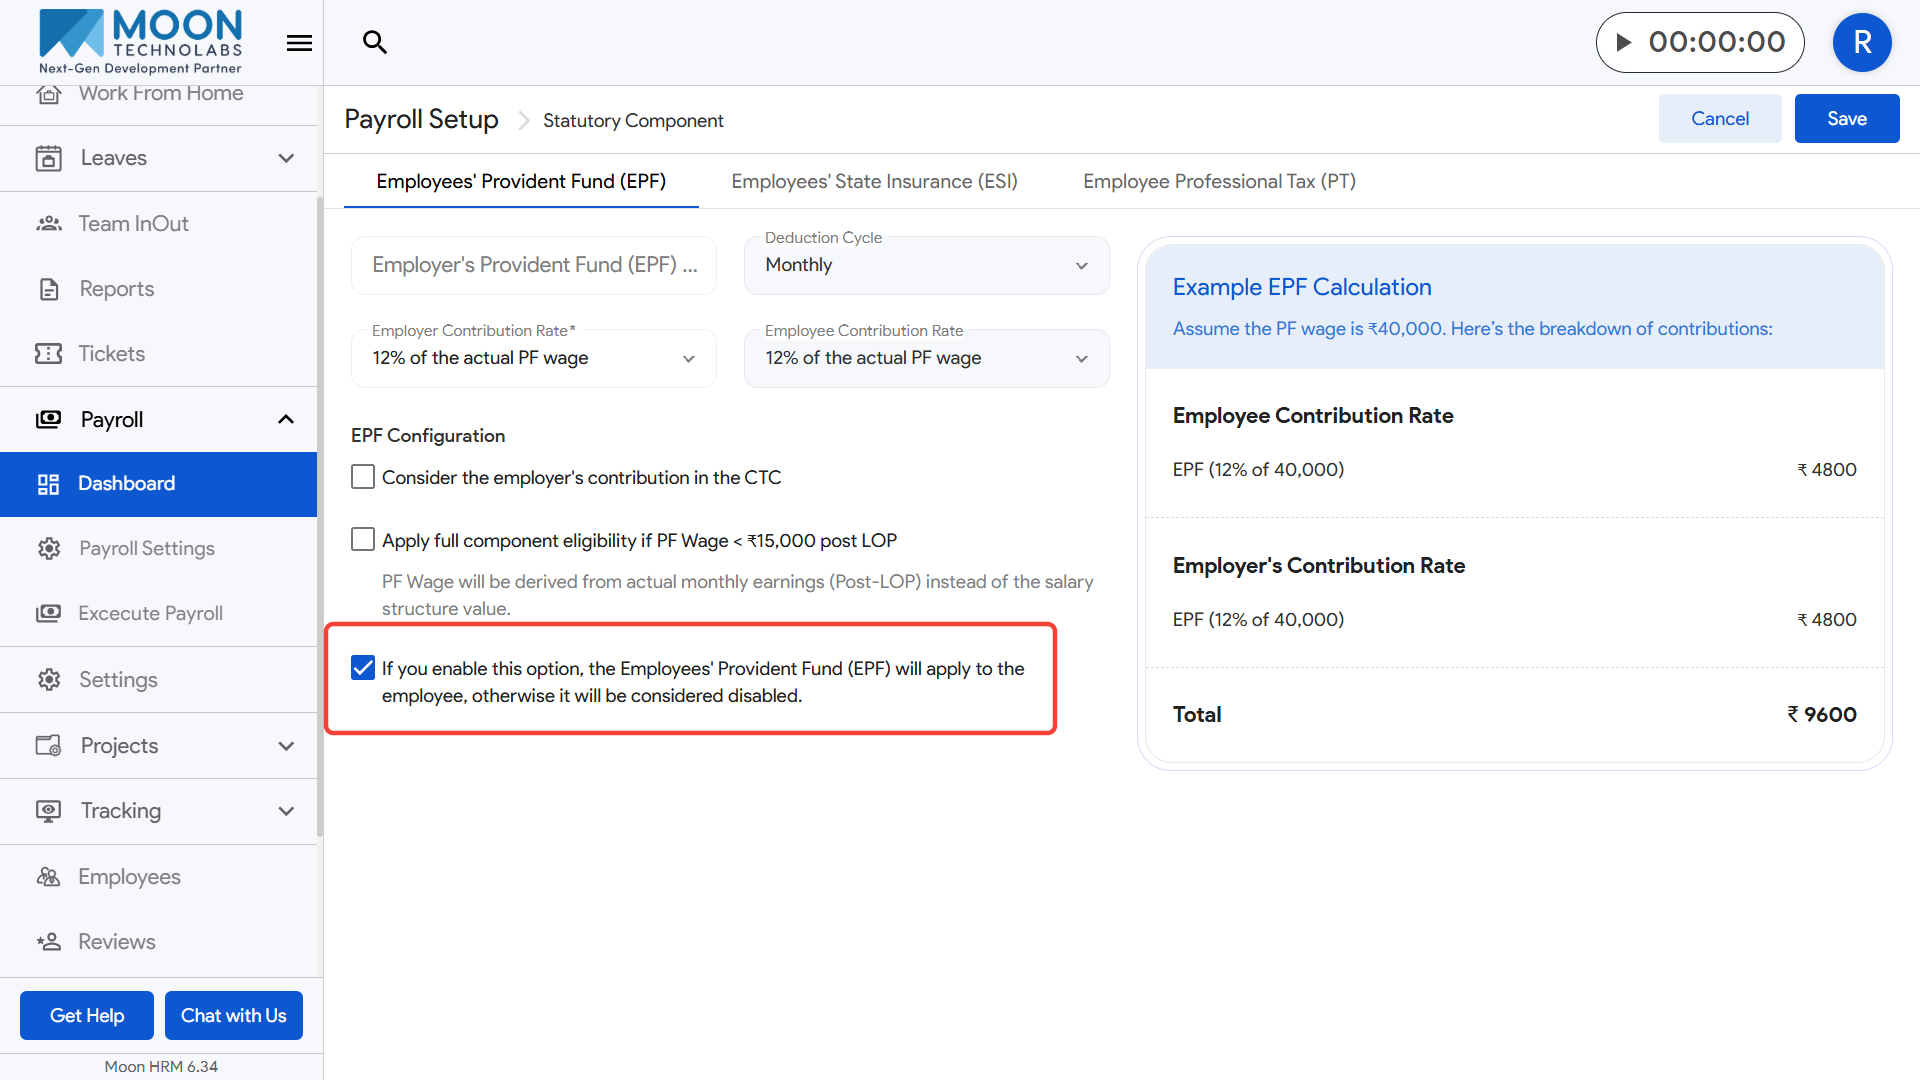The height and width of the screenshot is (1080, 1920).
Task: Start the timer play button
Action: [x=1624, y=42]
